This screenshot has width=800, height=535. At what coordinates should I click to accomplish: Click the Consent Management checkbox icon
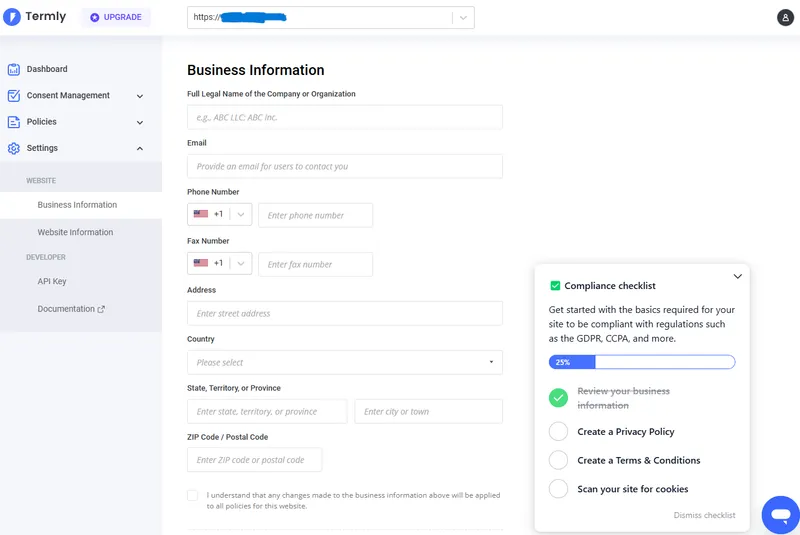tap(14, 95)
